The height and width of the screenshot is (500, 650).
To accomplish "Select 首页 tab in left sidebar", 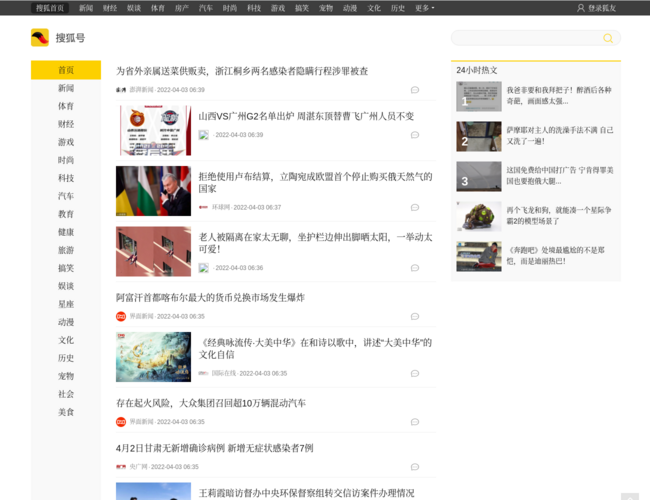I will tap(65, 70).
